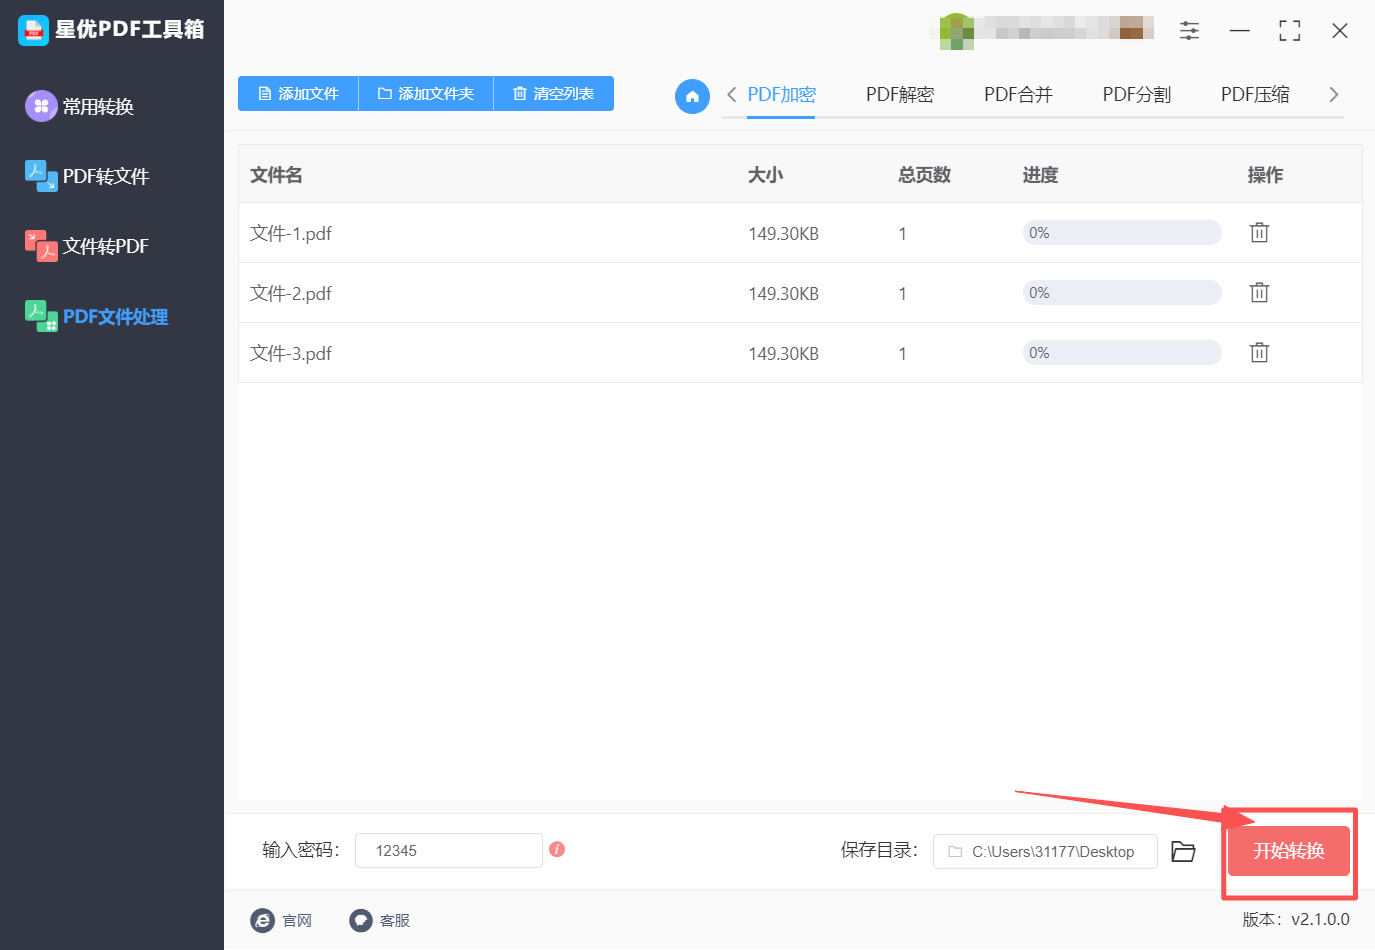Click the 开始转换 button
The image size is (1375, 950).
tap(1289, 851)
